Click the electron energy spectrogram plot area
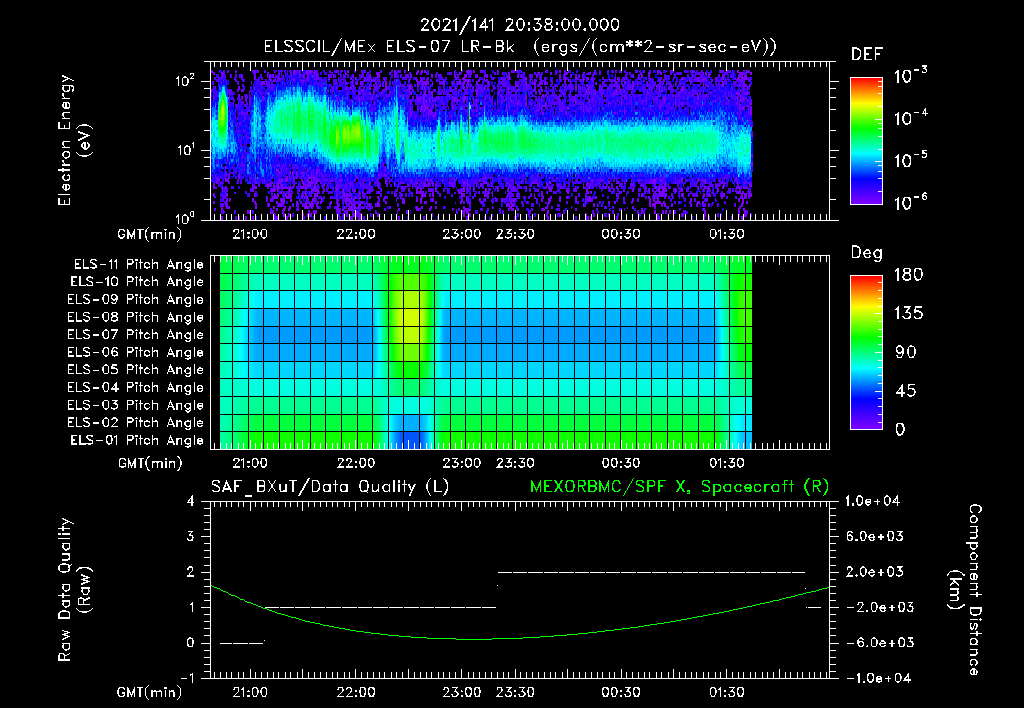The height and width of the screenshot is (708, 1024). coord(520,140)
